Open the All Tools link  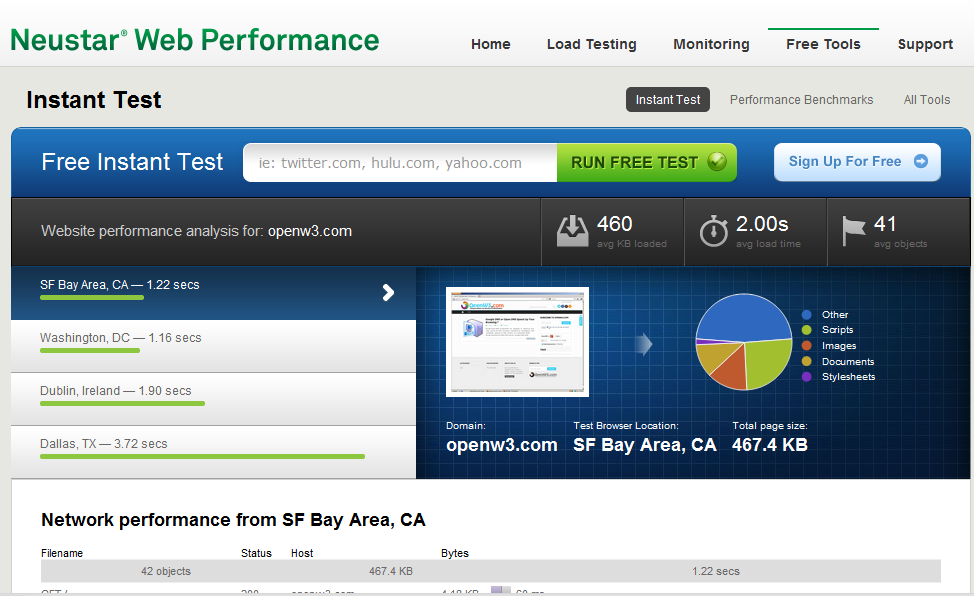[x=927, y=99]
